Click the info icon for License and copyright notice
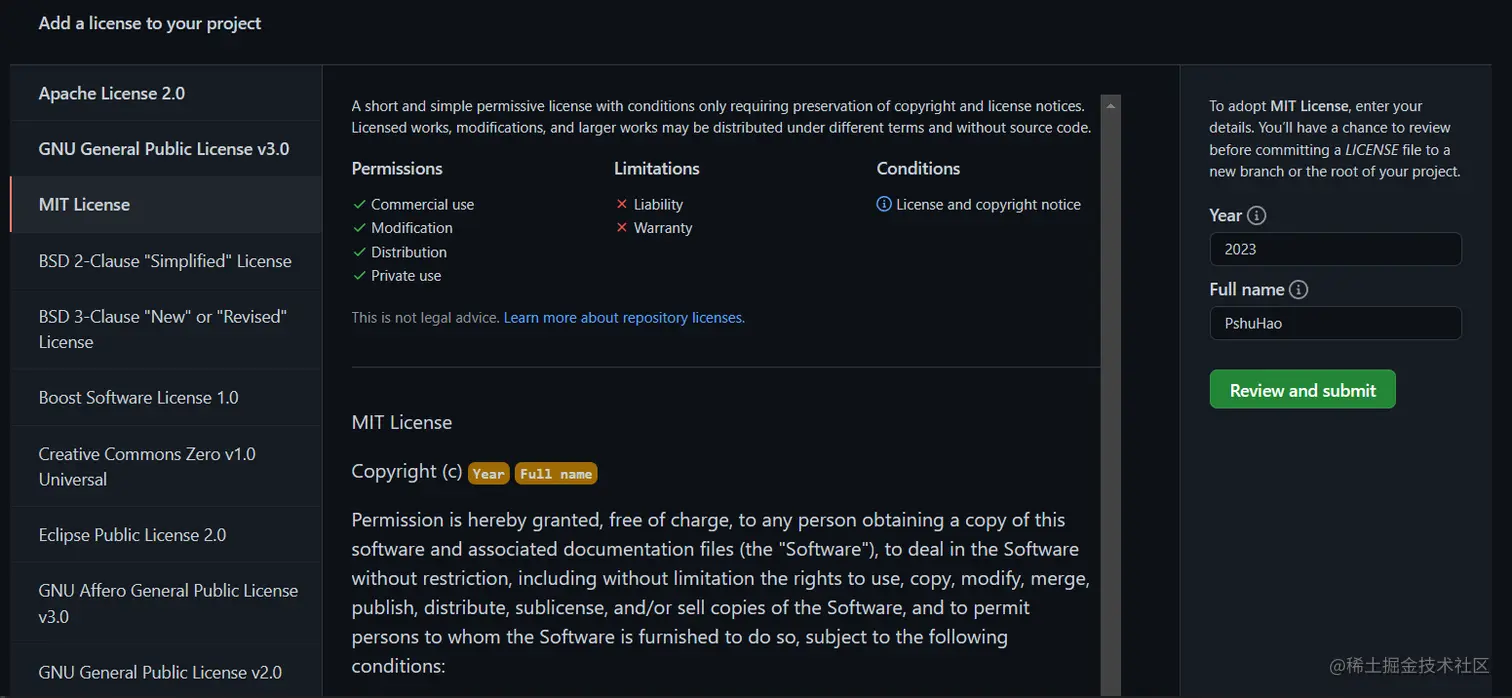 (884, 204)
